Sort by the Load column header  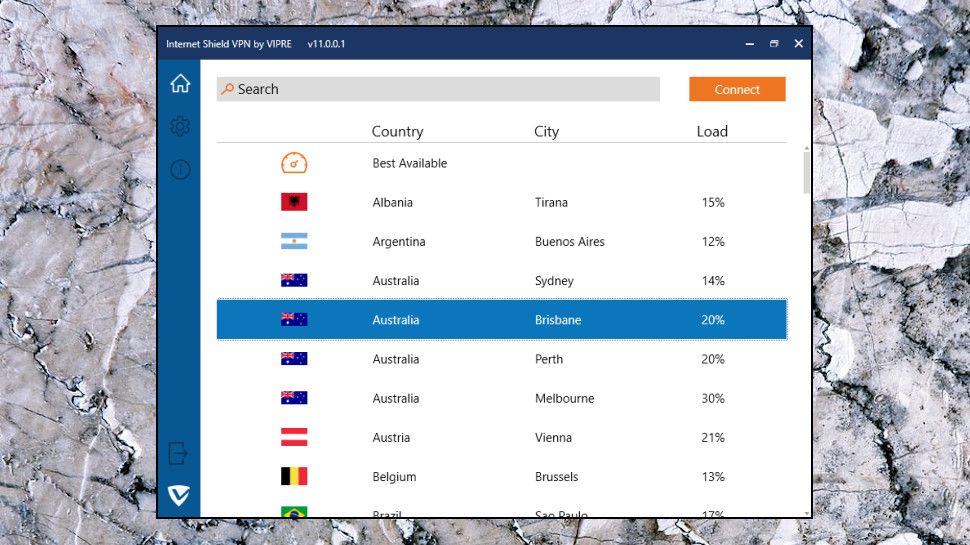coord(712,131)
